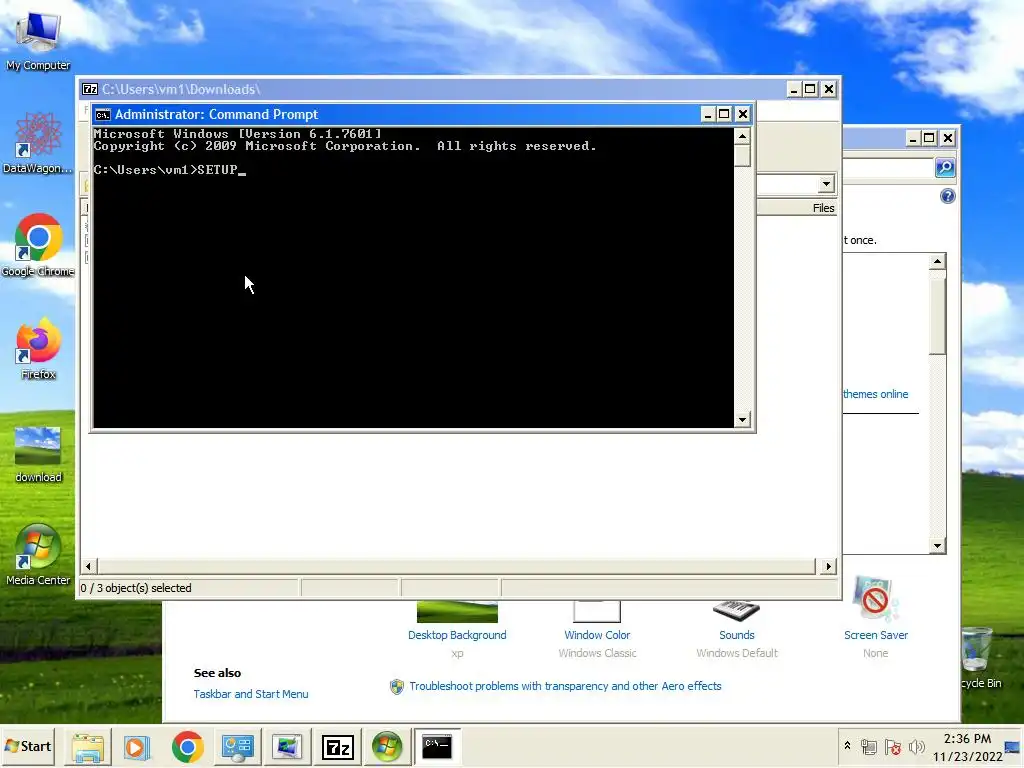Click the Screen Saver icon
Screen dimensions: 1024x768
(x=875, y=599)
